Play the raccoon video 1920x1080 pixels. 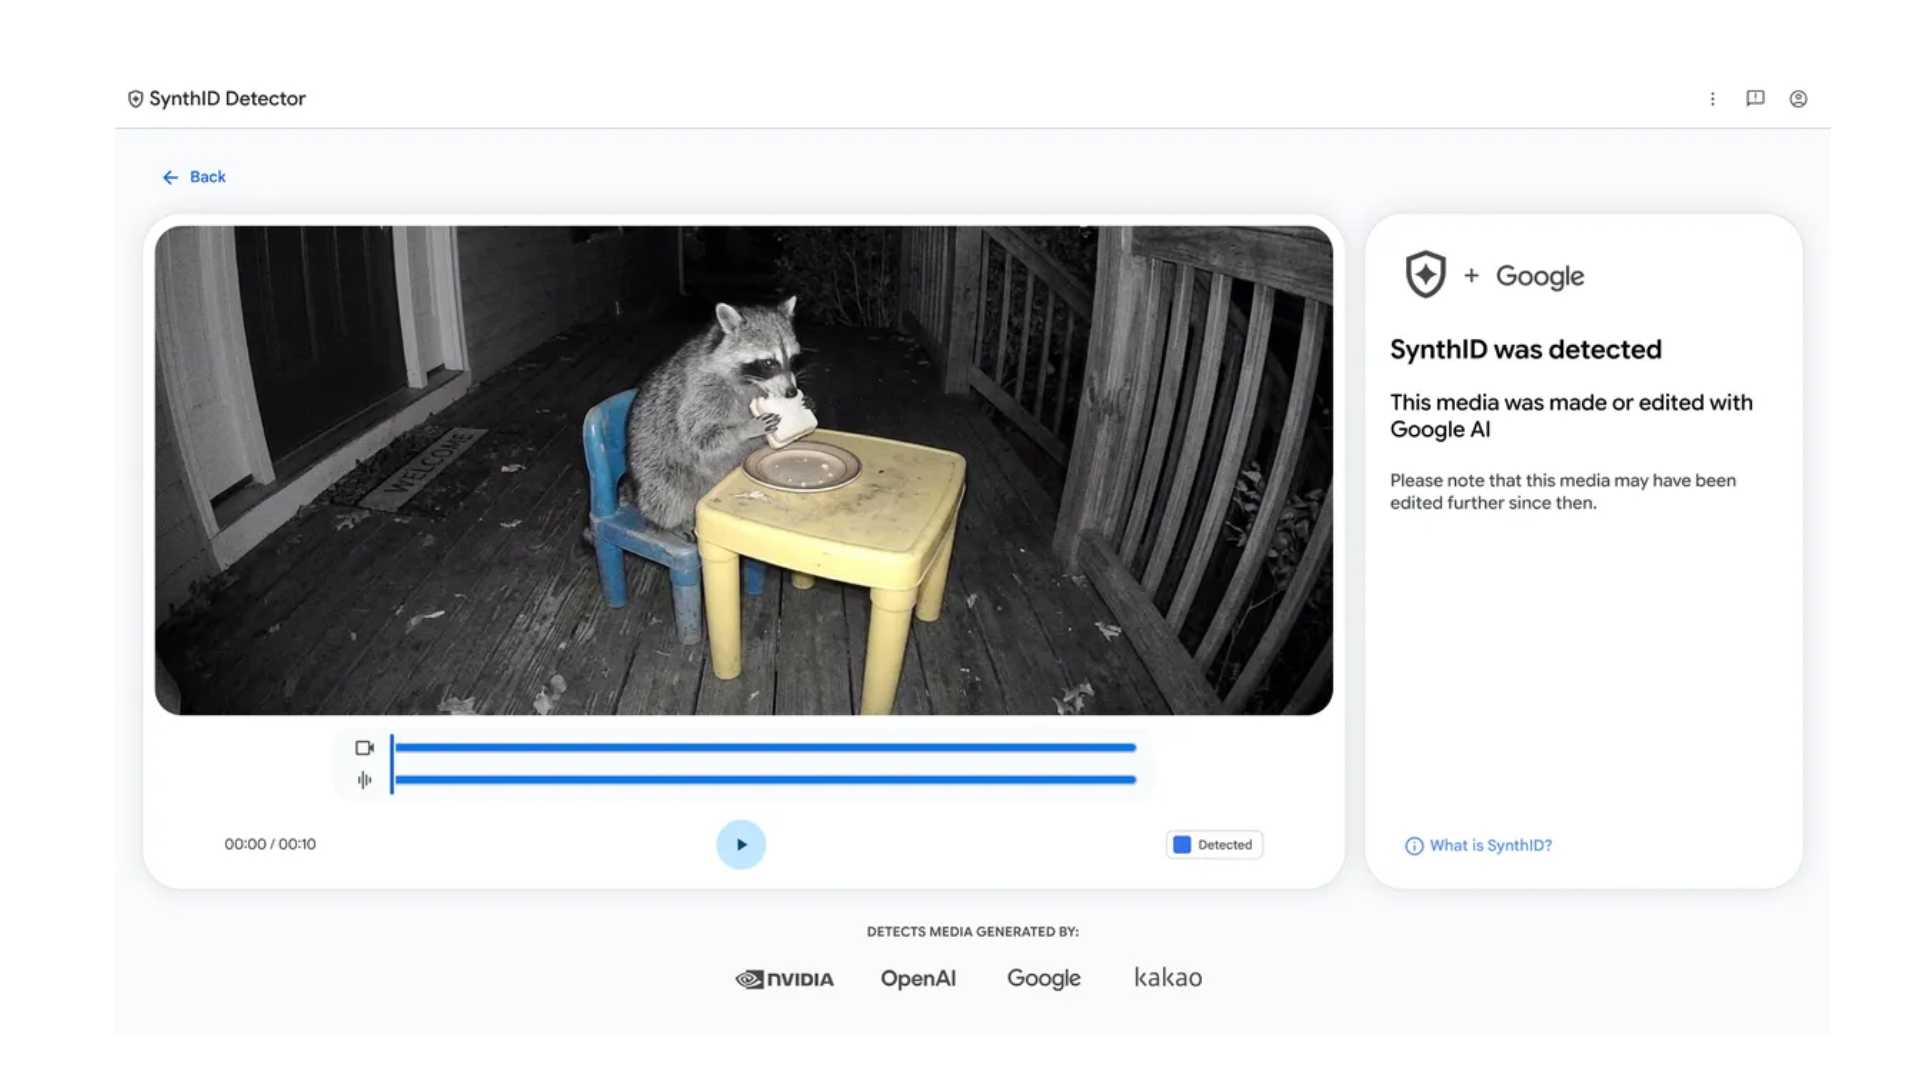[741, 845]
